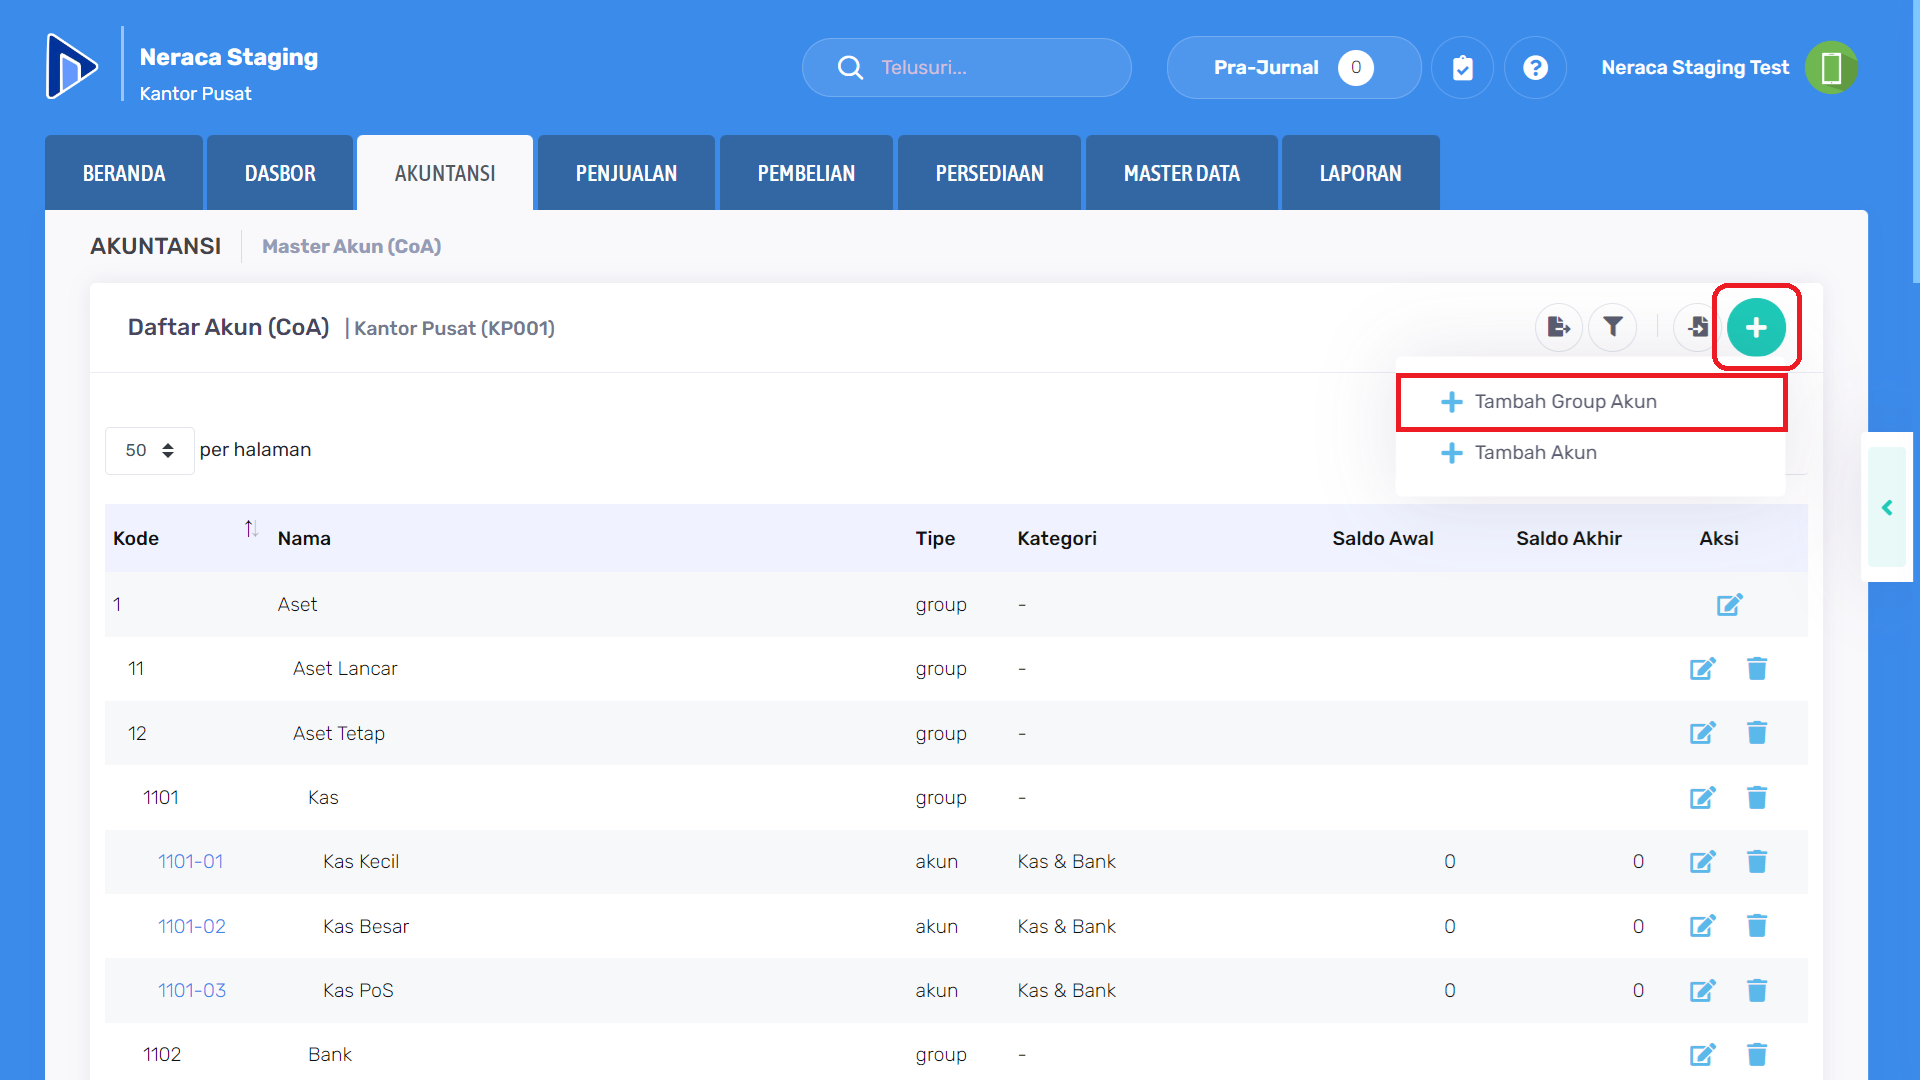Click the Neraca logo icon
The width and height of the screenshot is (1920, 1080).
[72, 67]
